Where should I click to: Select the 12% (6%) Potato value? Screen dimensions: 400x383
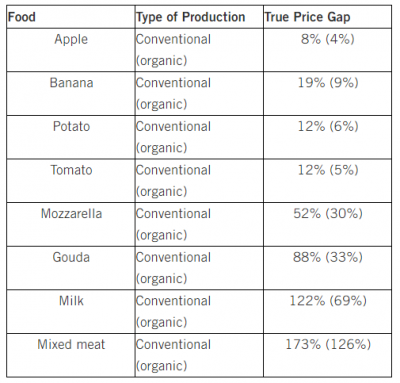[328, 126]
